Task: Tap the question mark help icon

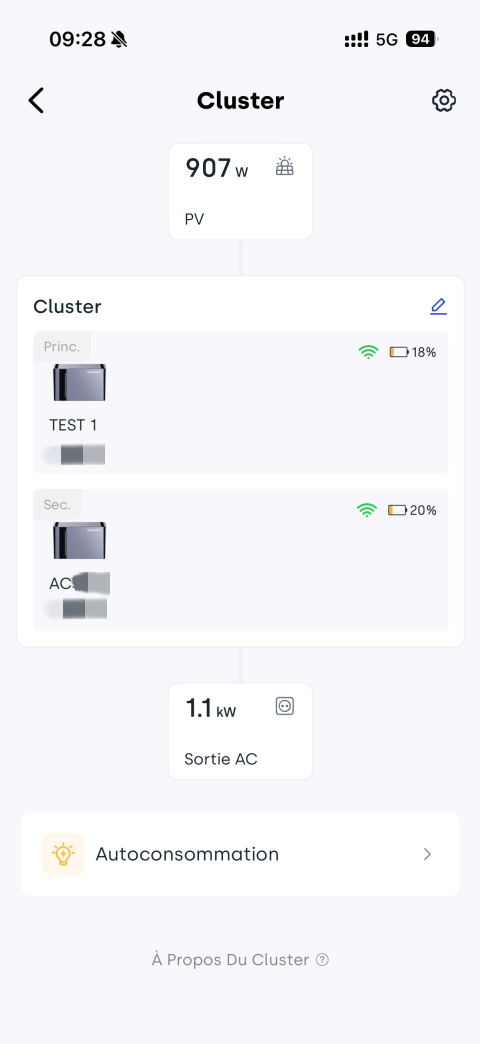Action: point(322,959)
